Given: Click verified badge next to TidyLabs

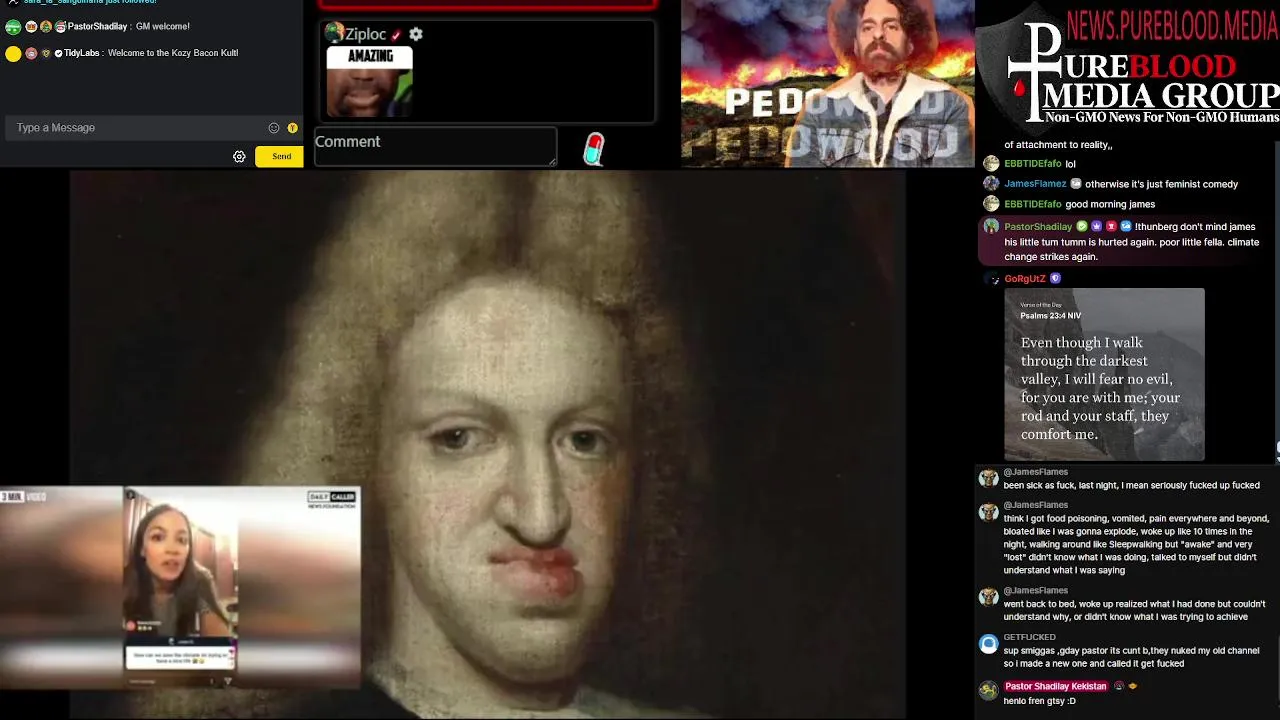Looking at the screenshot, I should (x=59, y=53).
